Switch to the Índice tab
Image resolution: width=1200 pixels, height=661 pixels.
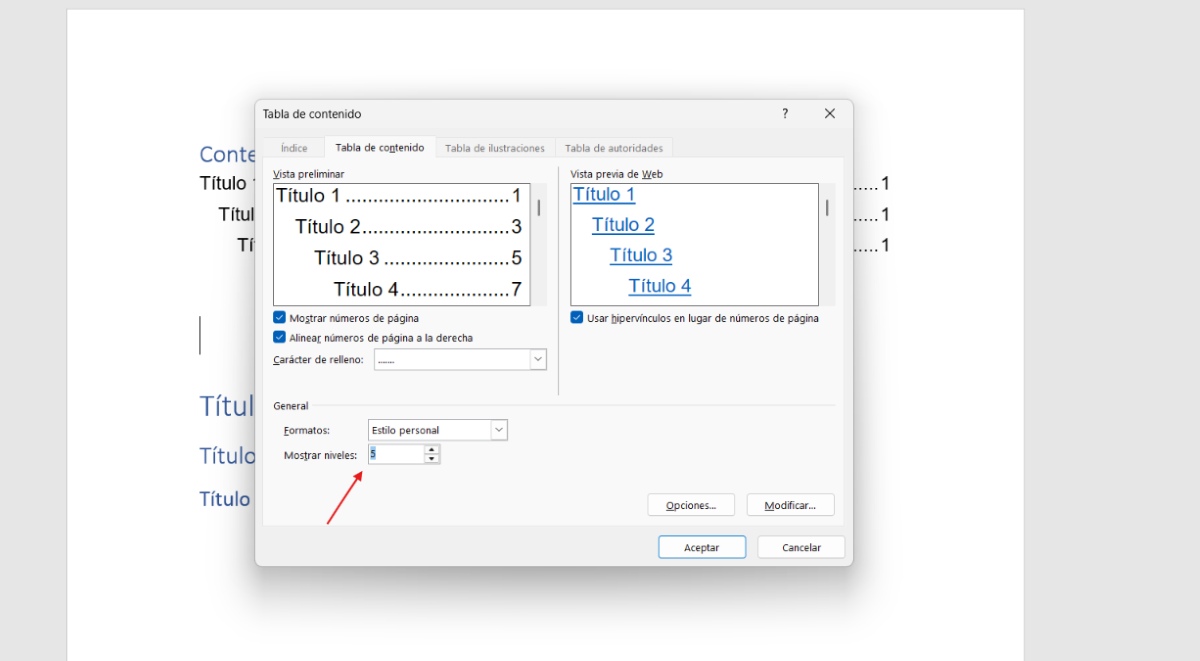(294, 148)
